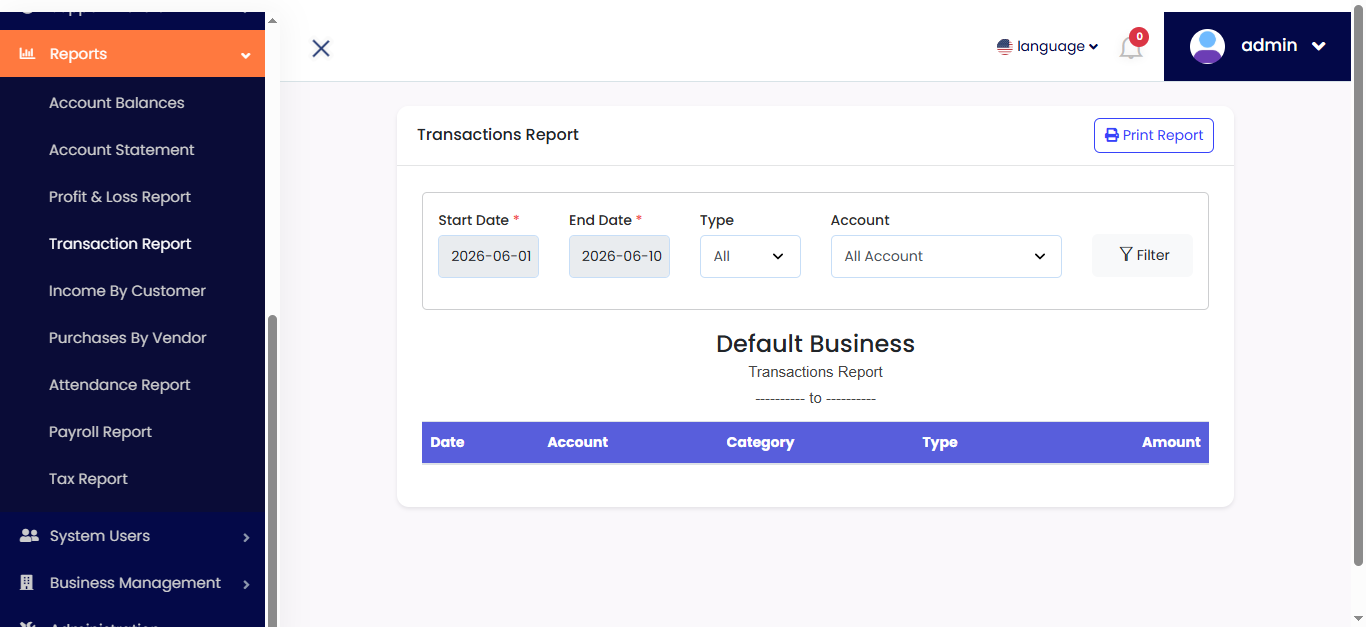The image size is (1366, 627).
Task: Click the sidebar scrollbar thumb
Action: 272,470
